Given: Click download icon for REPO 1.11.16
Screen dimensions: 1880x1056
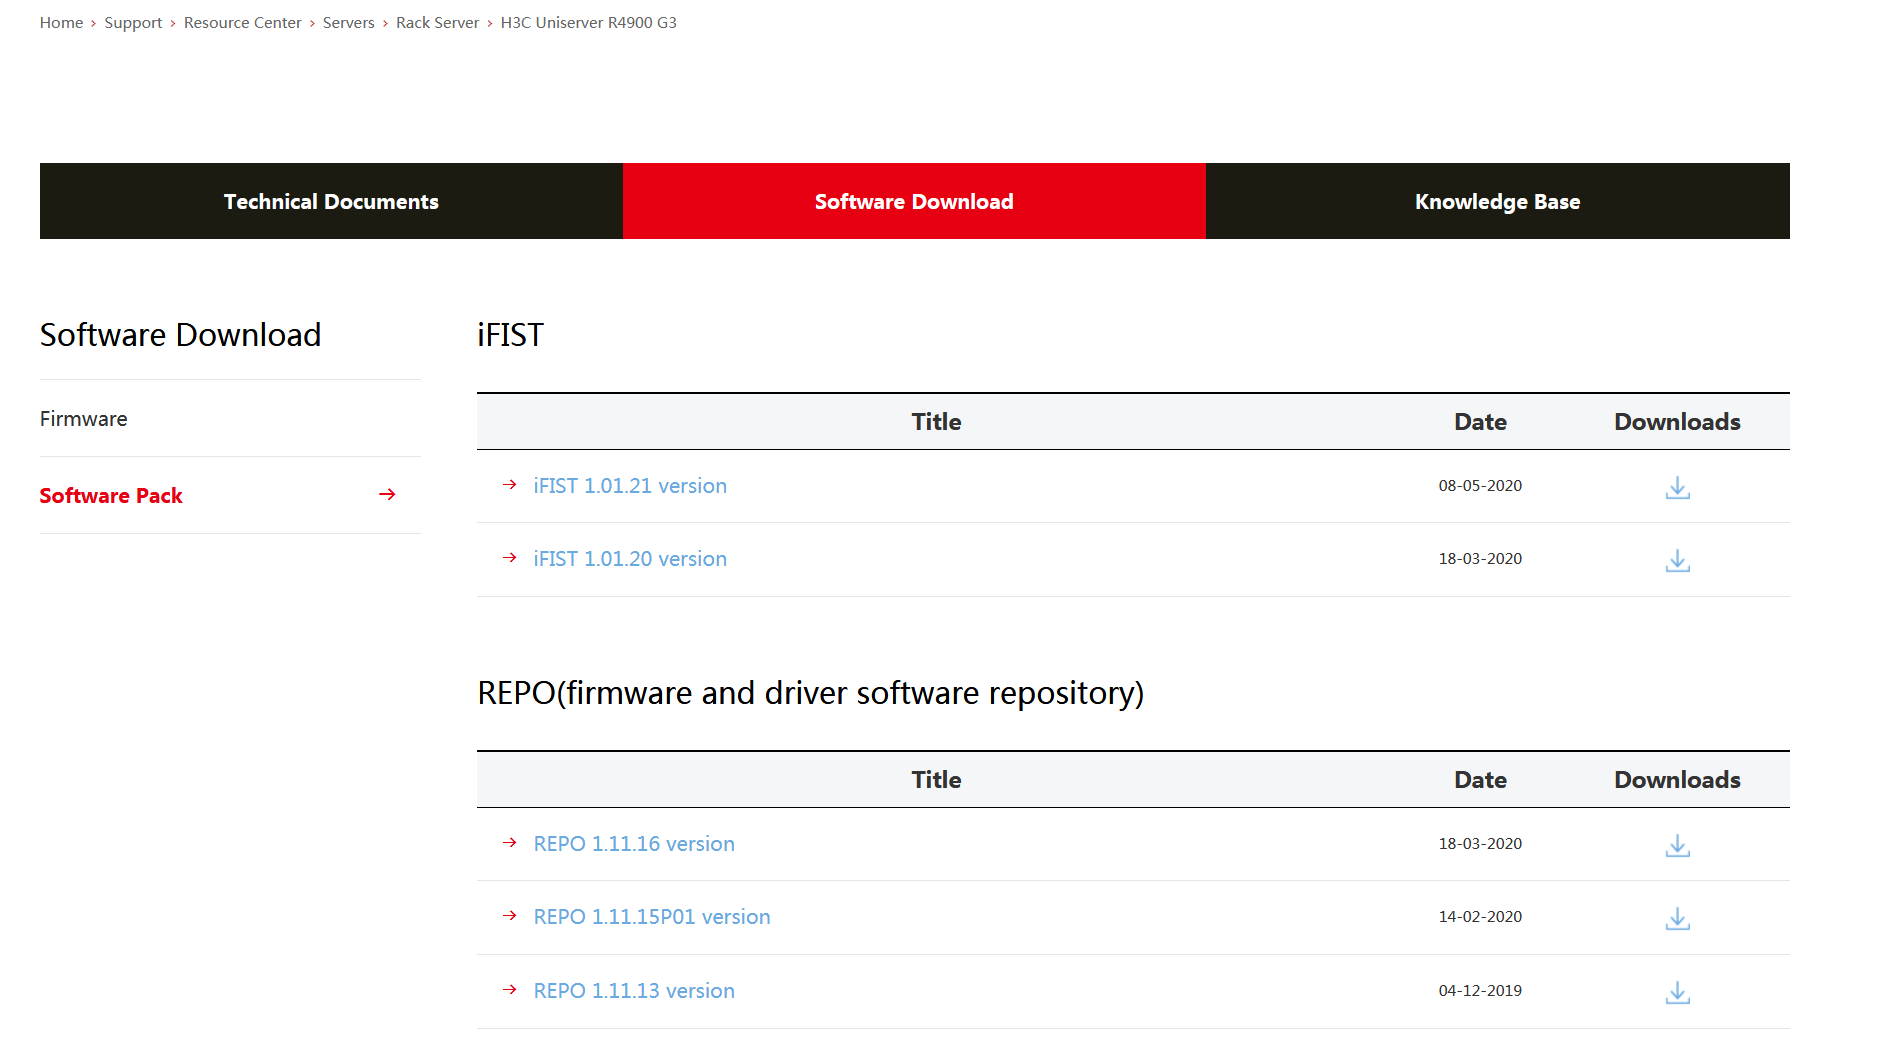Looking at the screenshot, I should click(1677, 845).
